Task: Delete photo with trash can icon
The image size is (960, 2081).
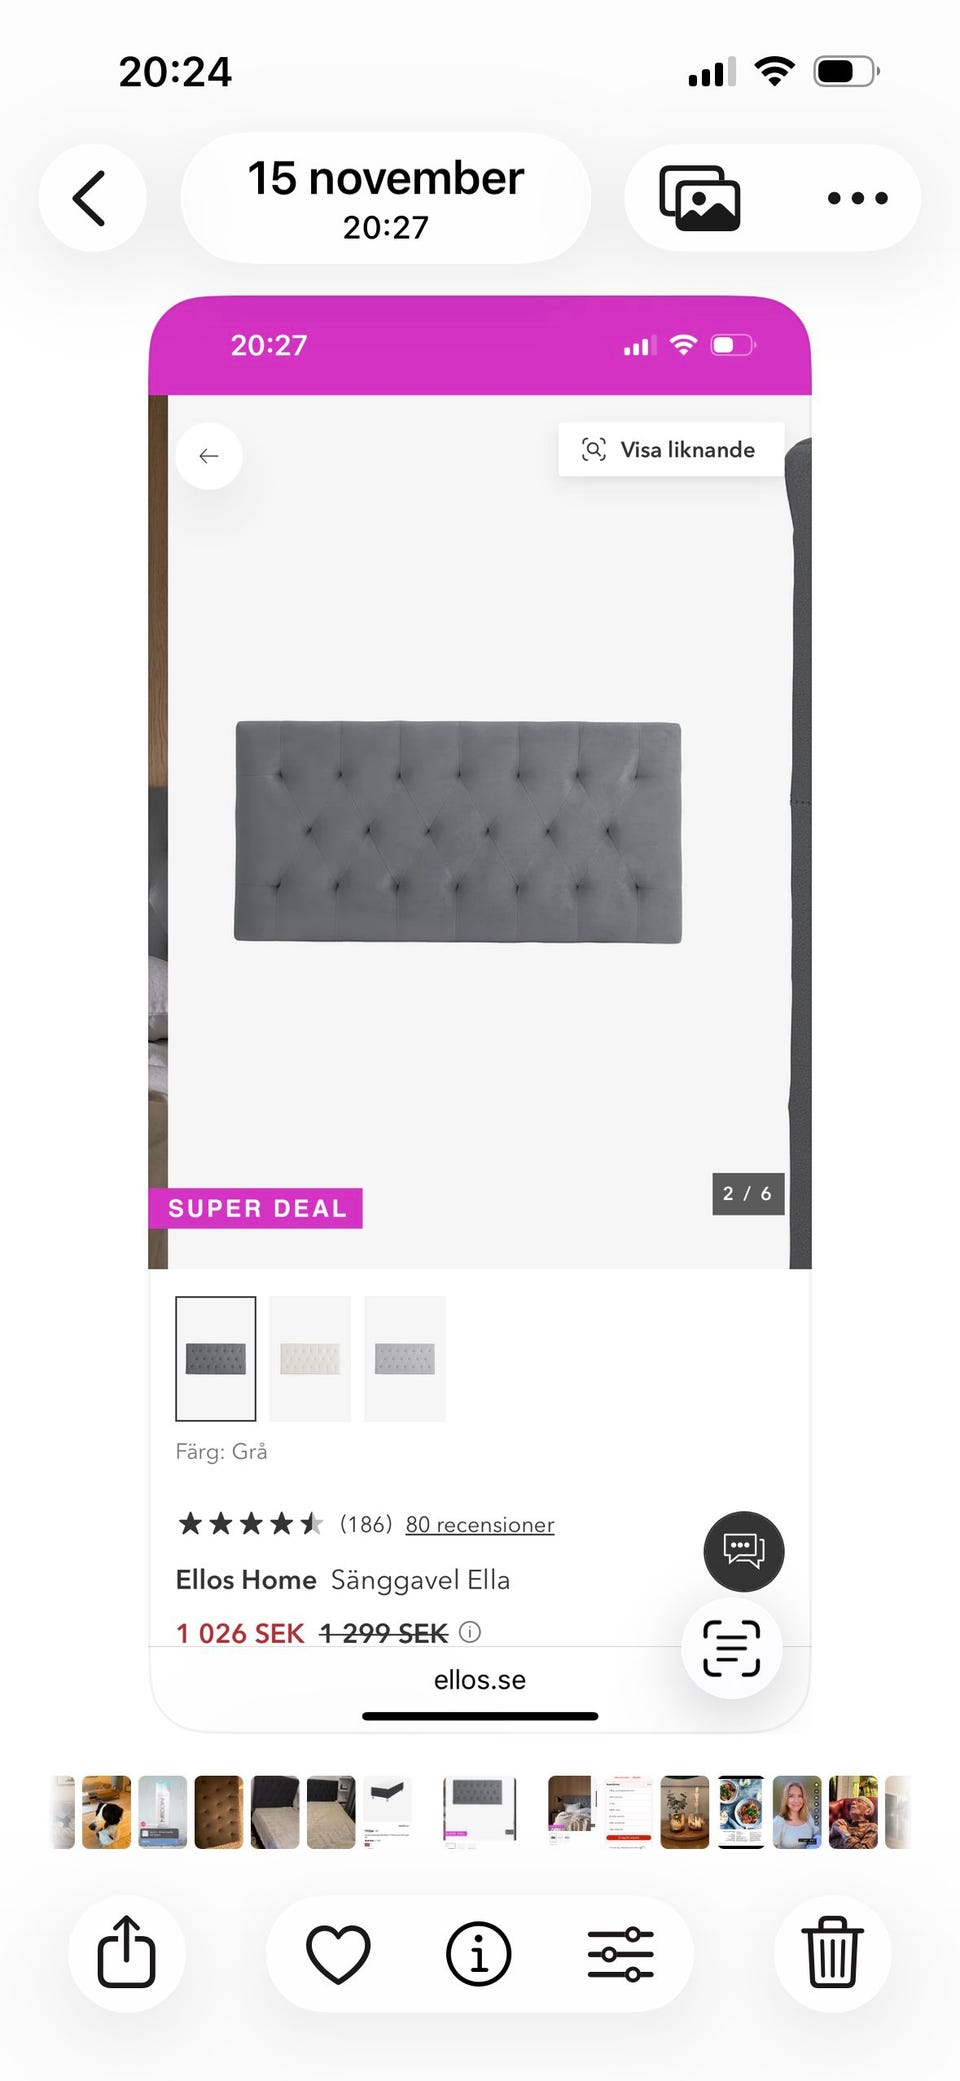Action: (x=832, y=1952)
